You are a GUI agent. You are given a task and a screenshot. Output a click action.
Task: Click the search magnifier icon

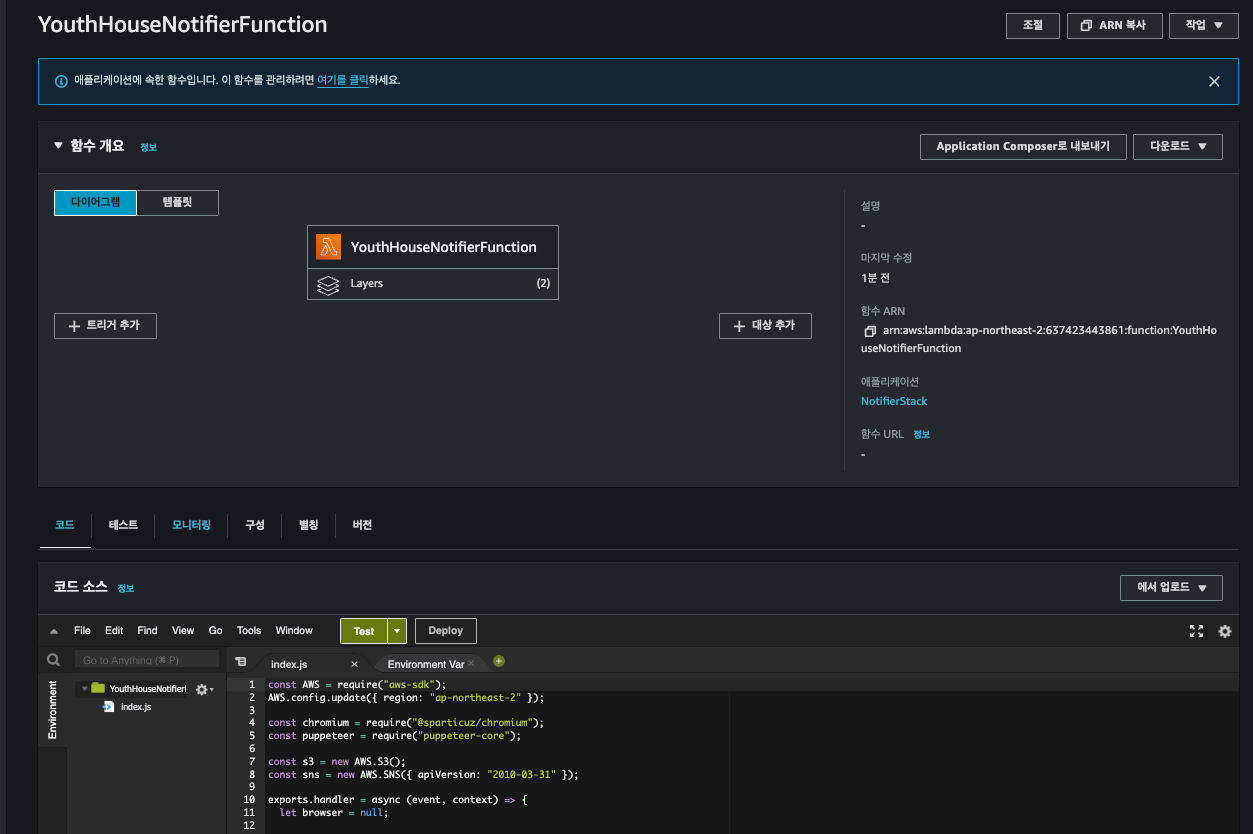(x=54, y=660)
